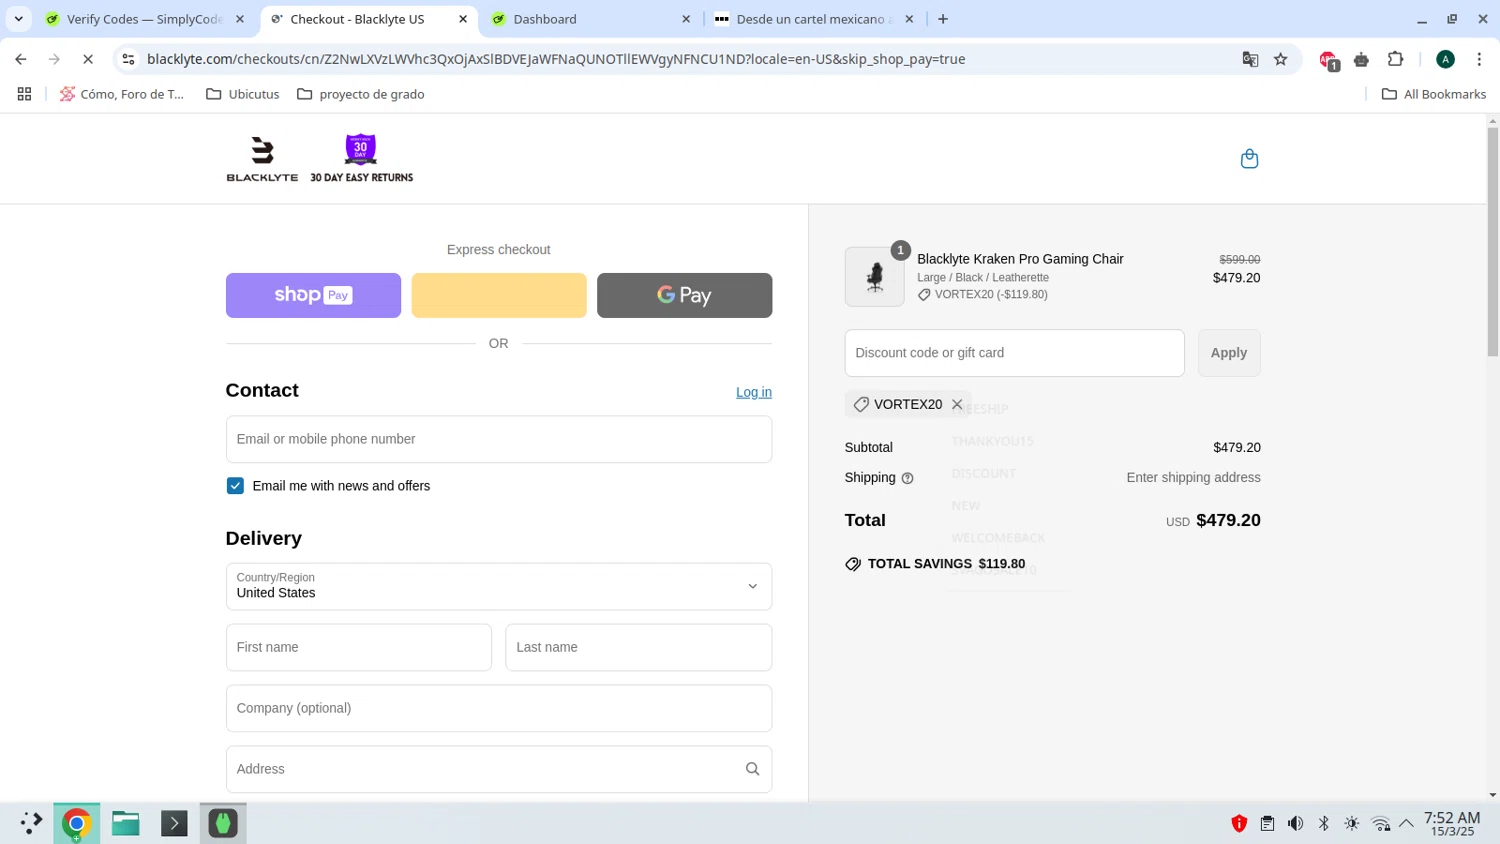
Task: Click the Company (optional) field
Action: point(499,708)
